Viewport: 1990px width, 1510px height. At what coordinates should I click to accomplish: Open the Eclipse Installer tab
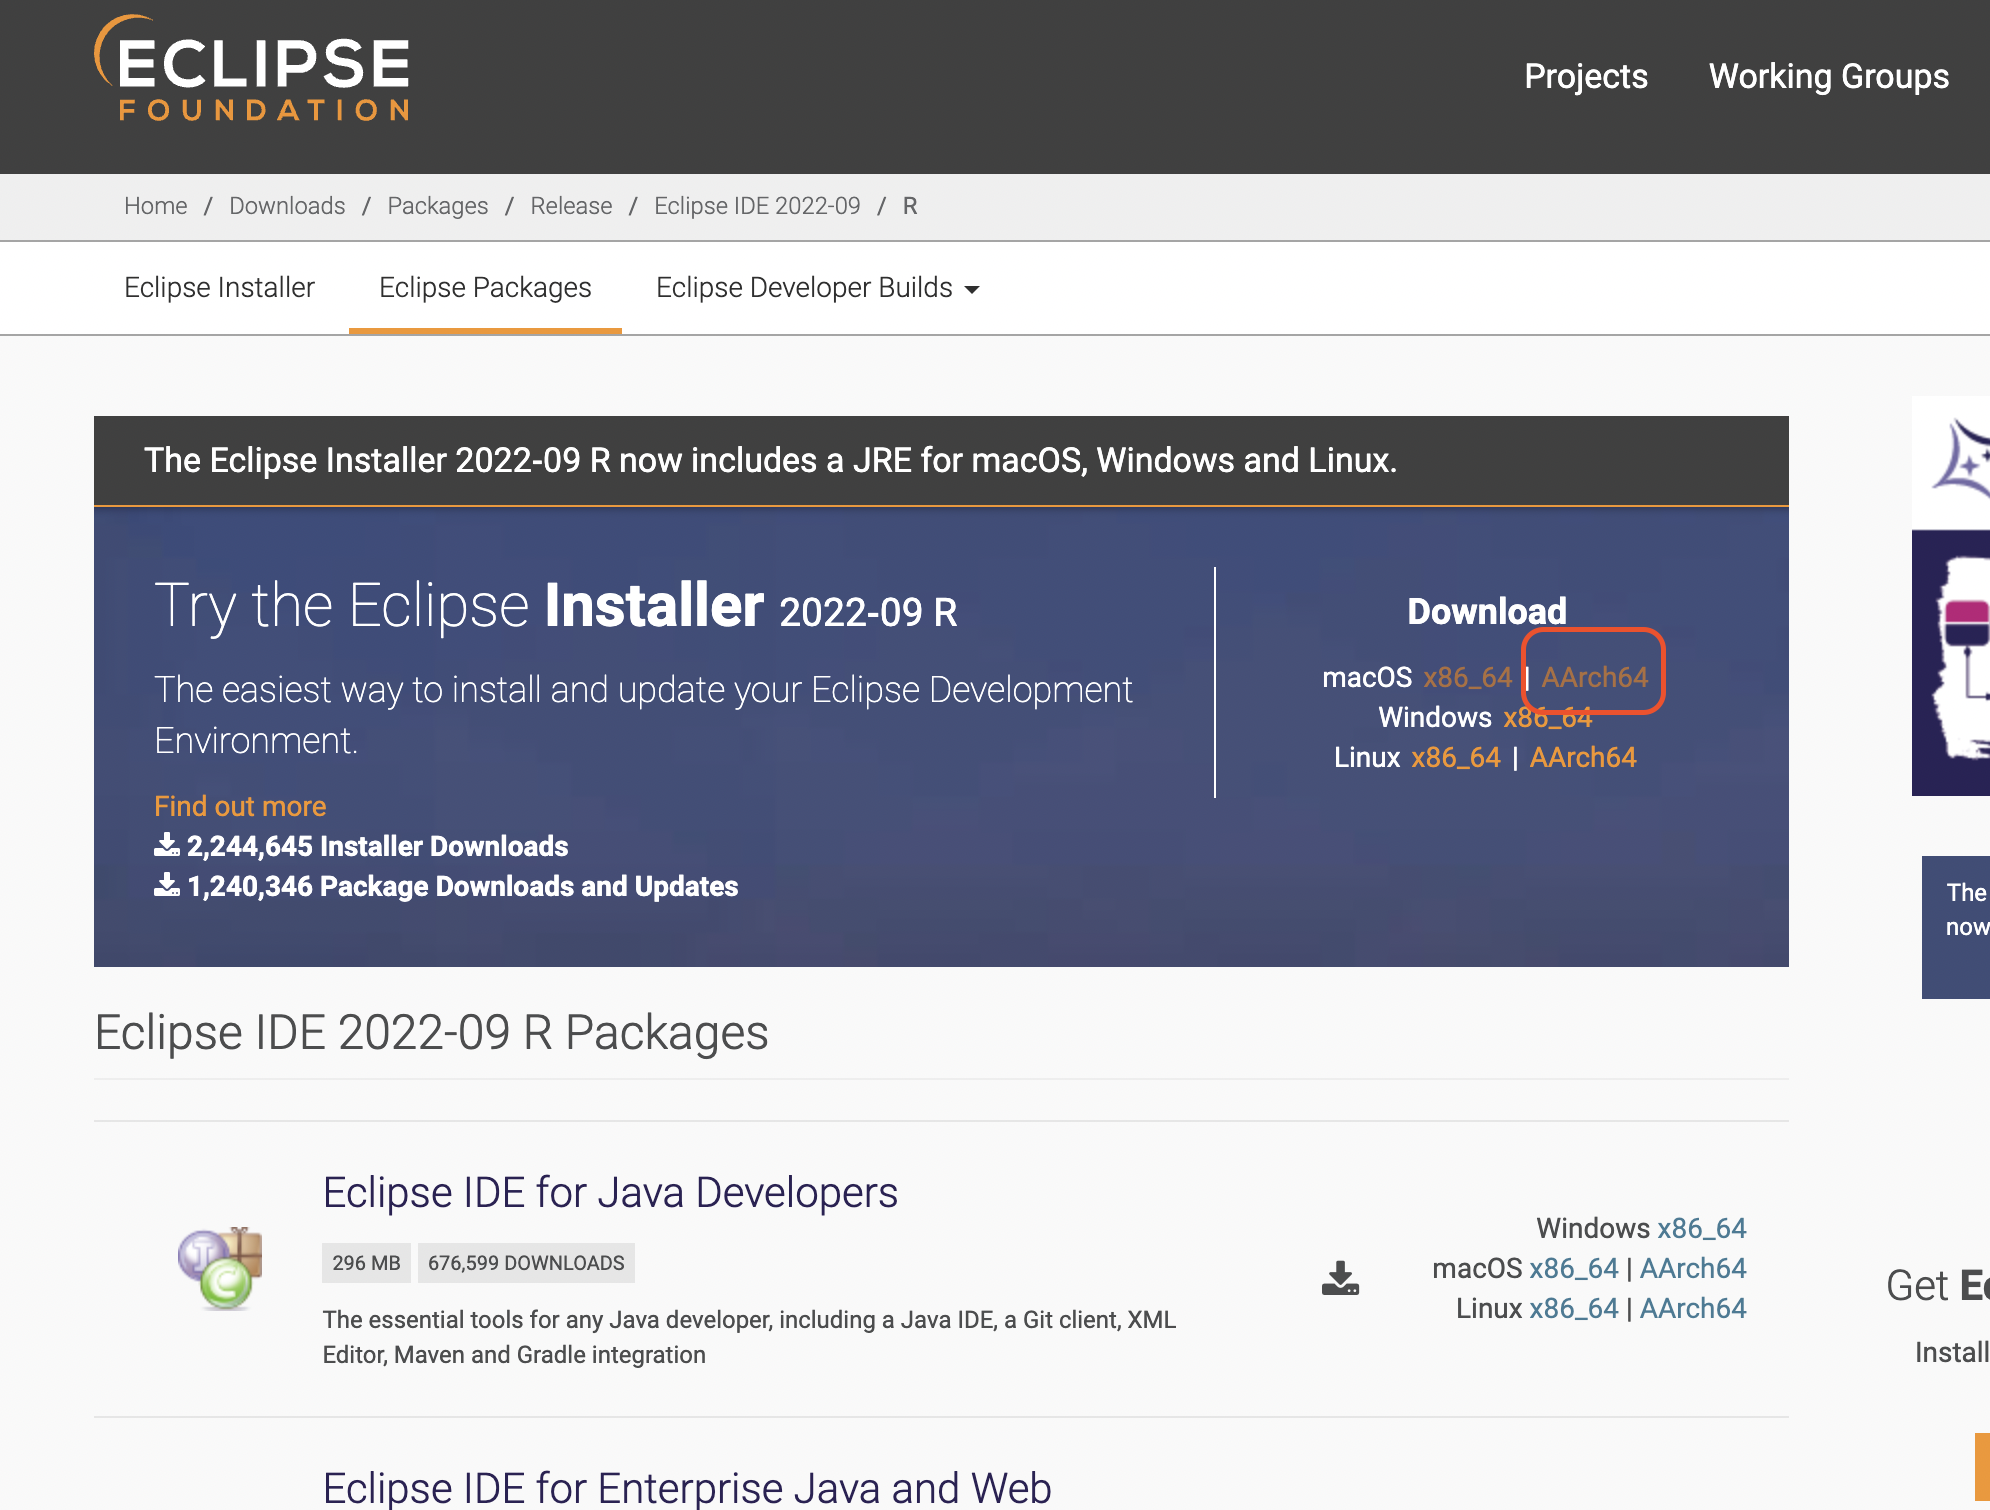(x=219, y=288)
